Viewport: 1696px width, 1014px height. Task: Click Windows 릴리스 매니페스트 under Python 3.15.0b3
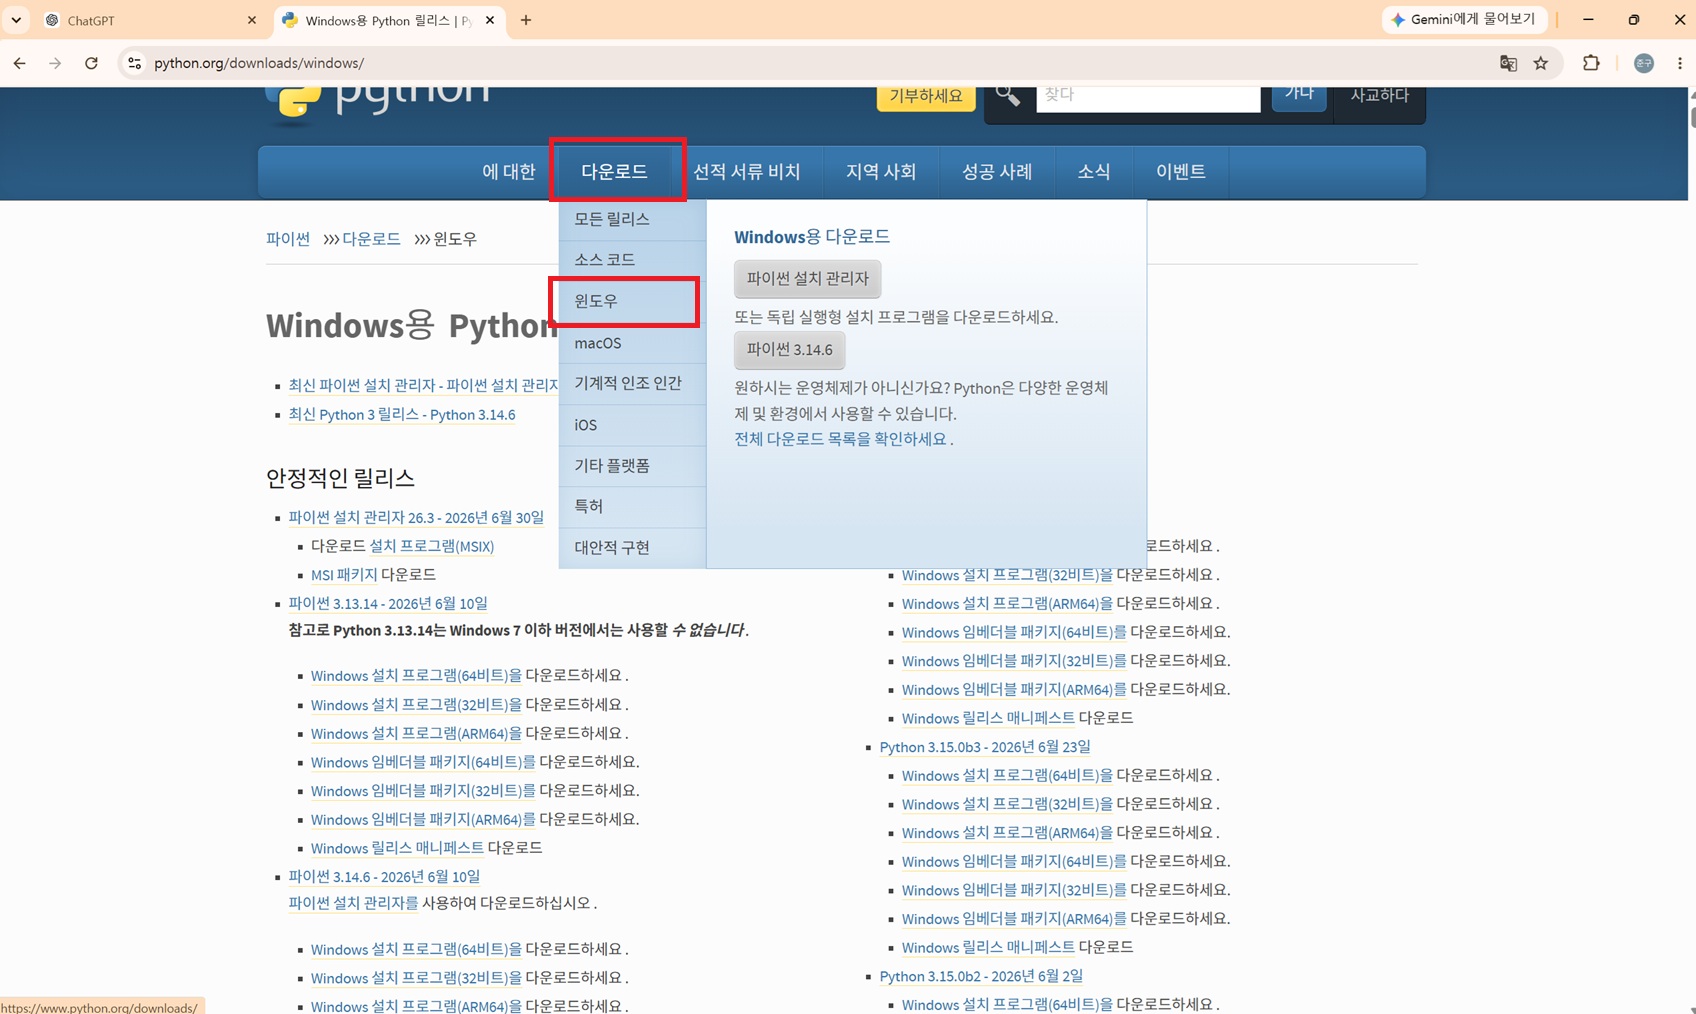point(988,948)
